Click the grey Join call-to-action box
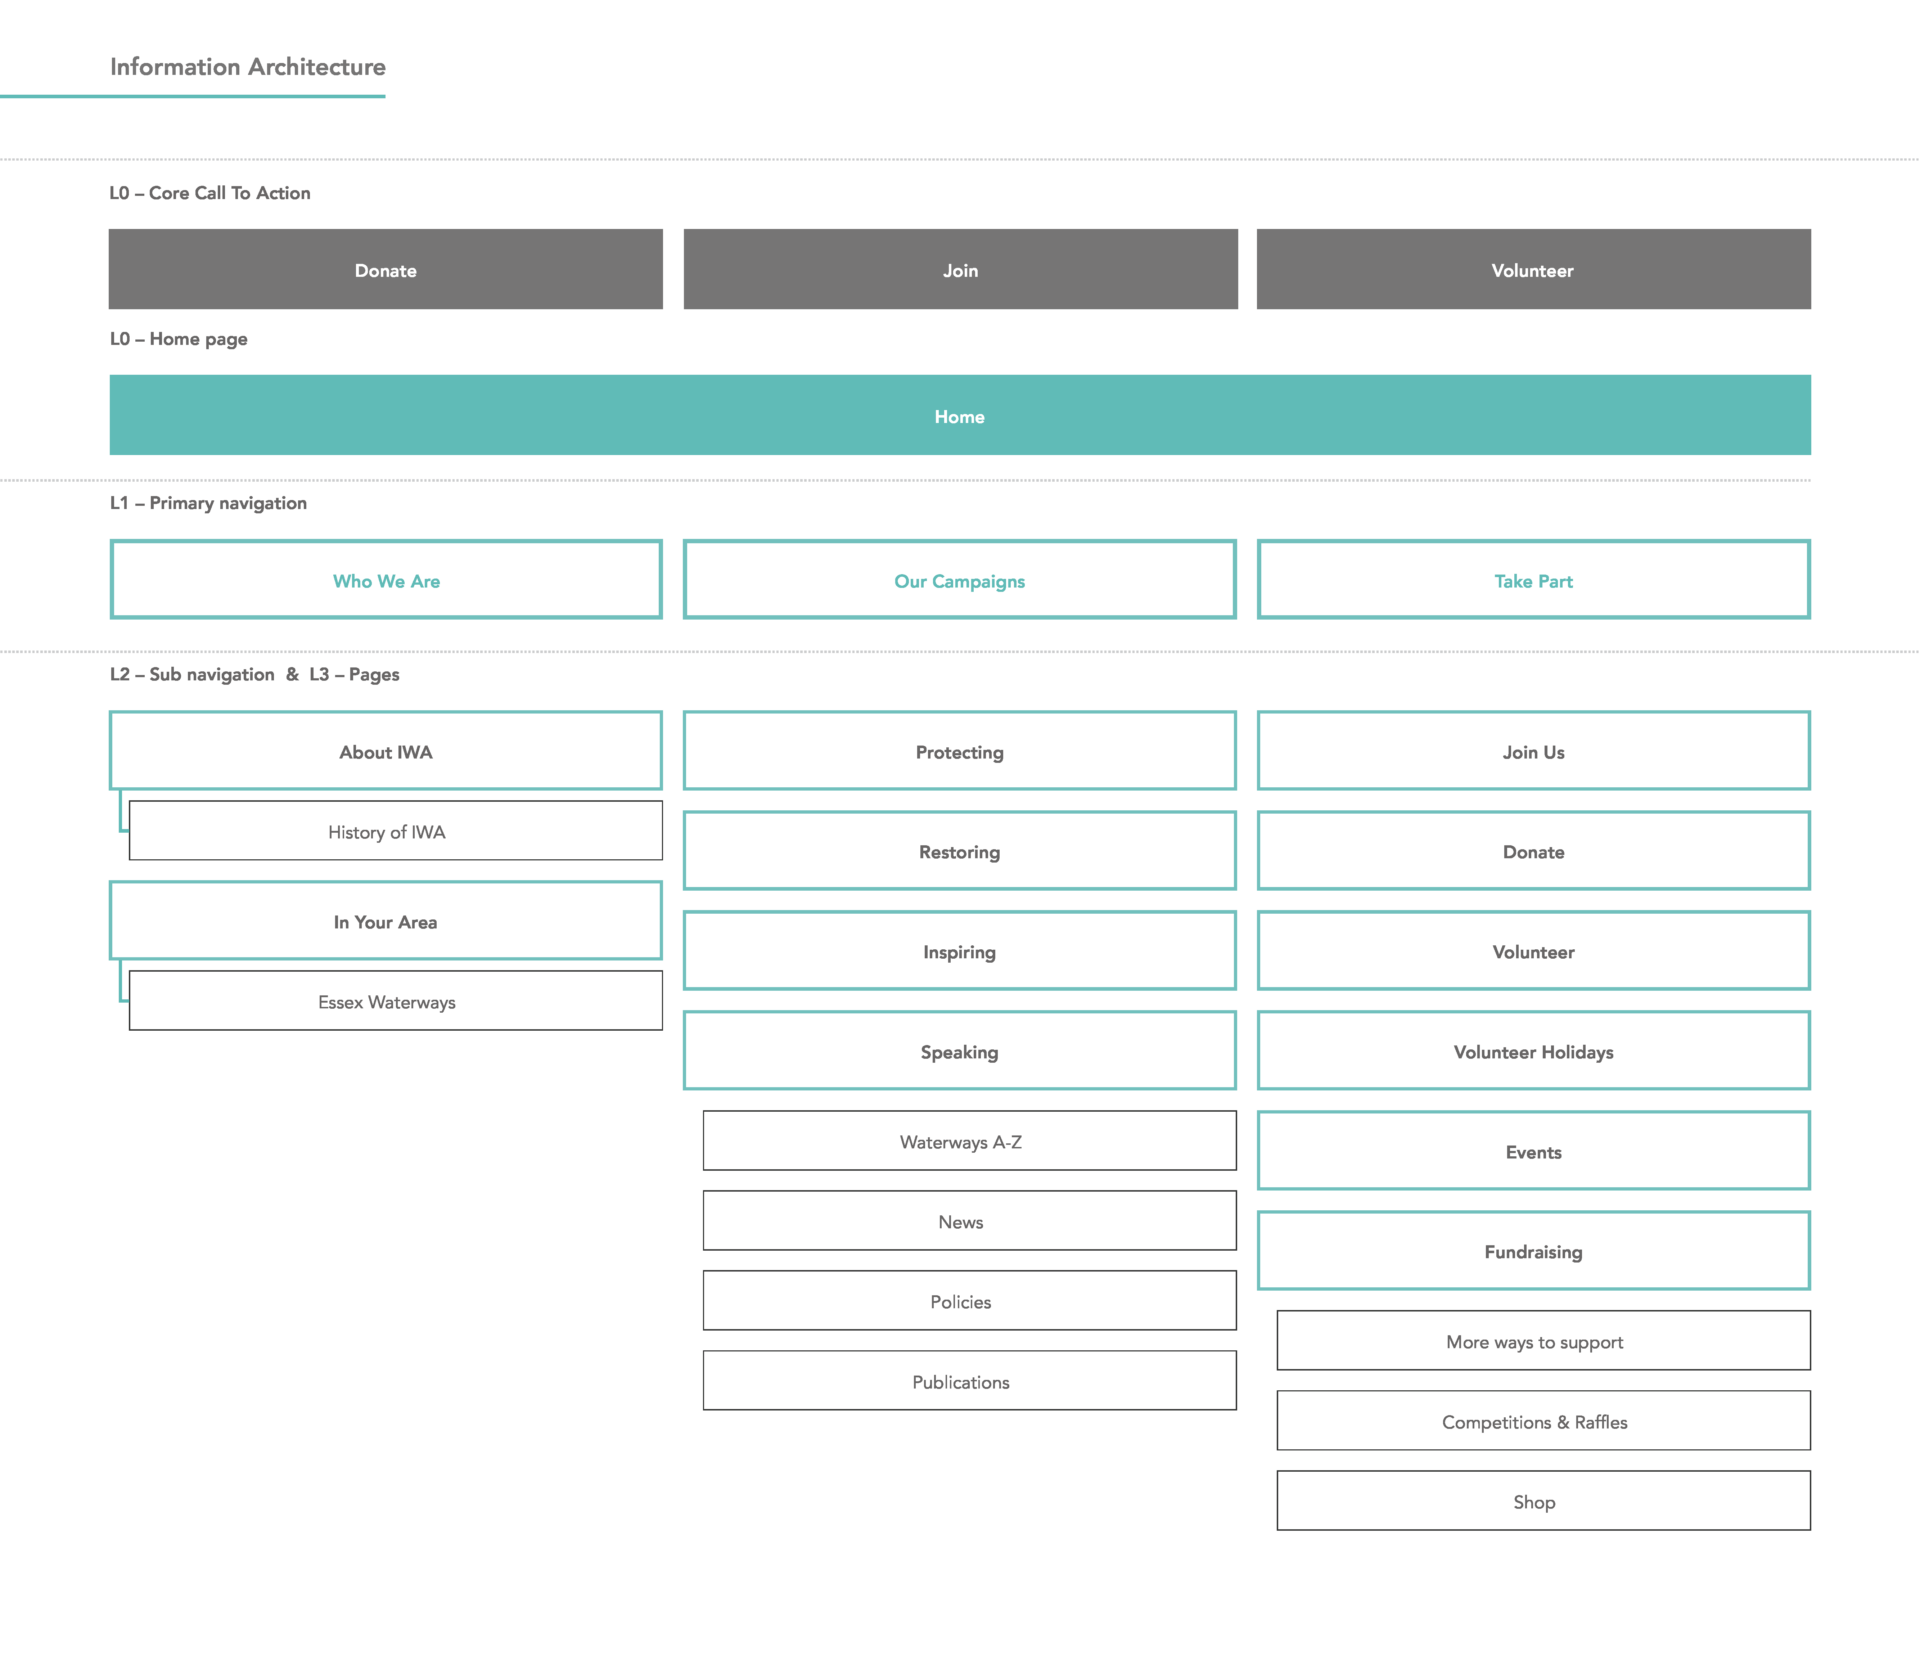1920x1665 pixels. coord(960,269)
